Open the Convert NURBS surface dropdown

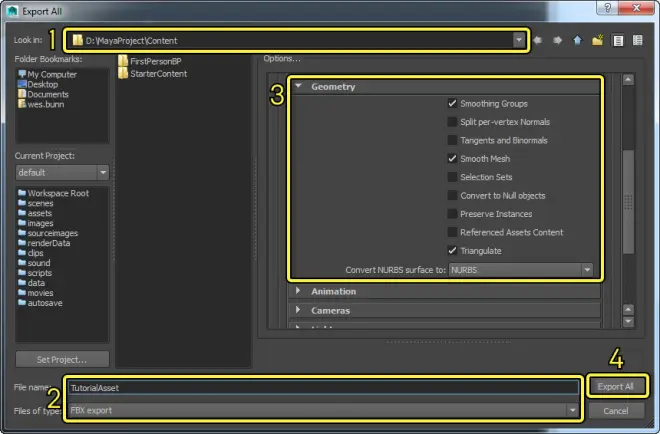(521, 270)
